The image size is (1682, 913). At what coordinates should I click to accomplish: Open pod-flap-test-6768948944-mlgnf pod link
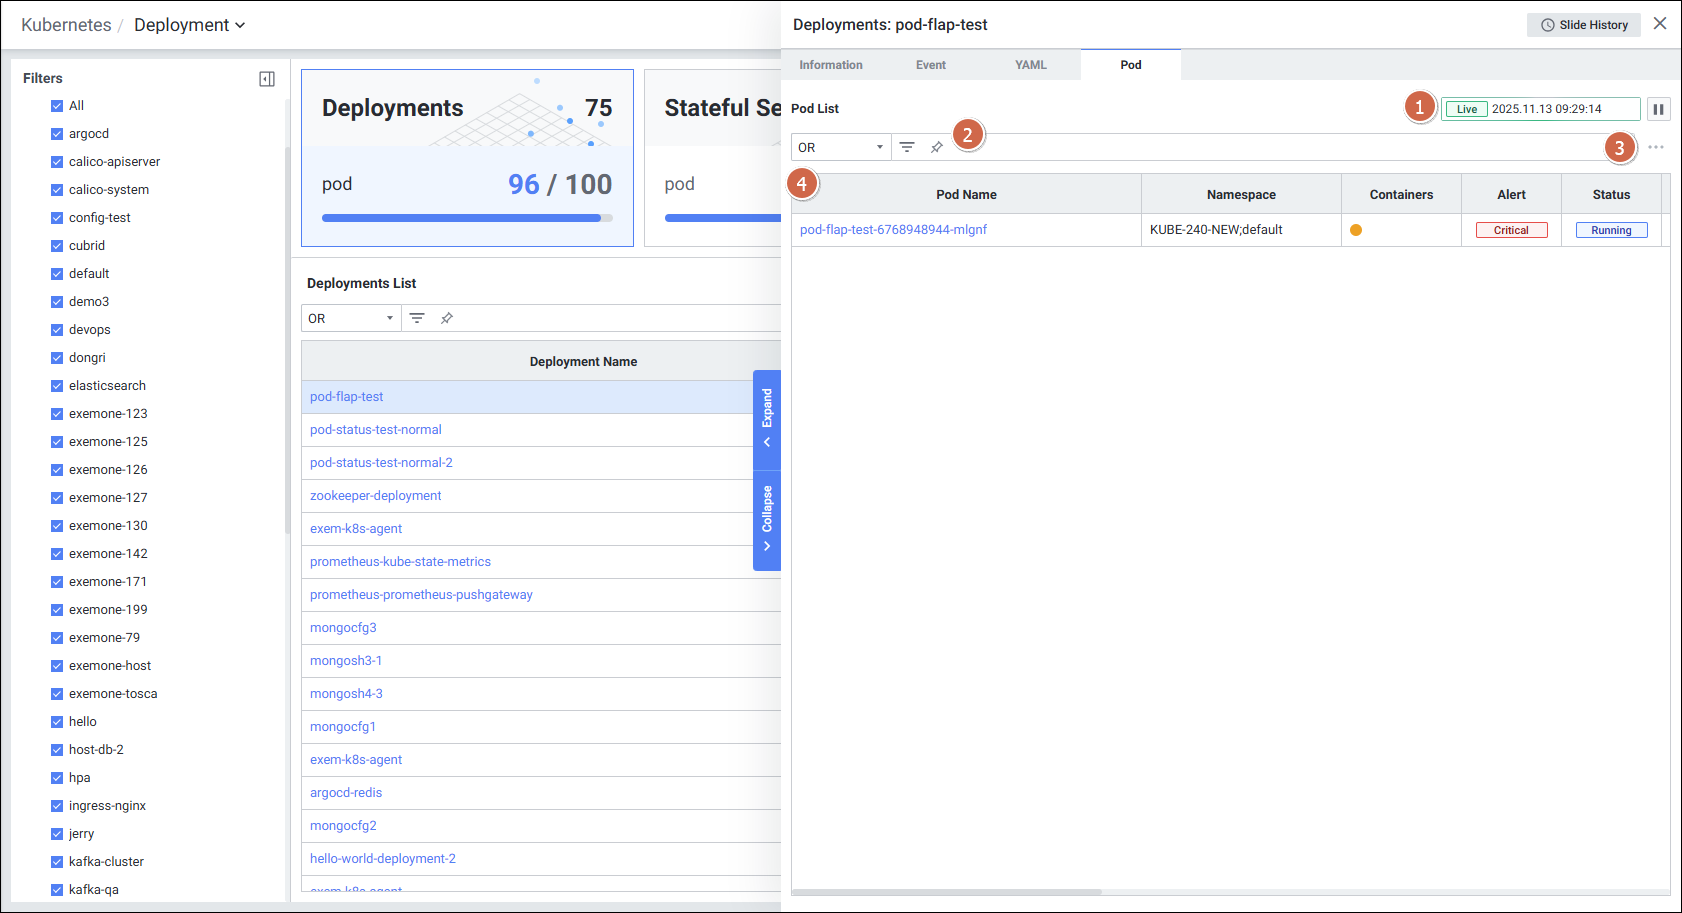[x=893, y=230]
